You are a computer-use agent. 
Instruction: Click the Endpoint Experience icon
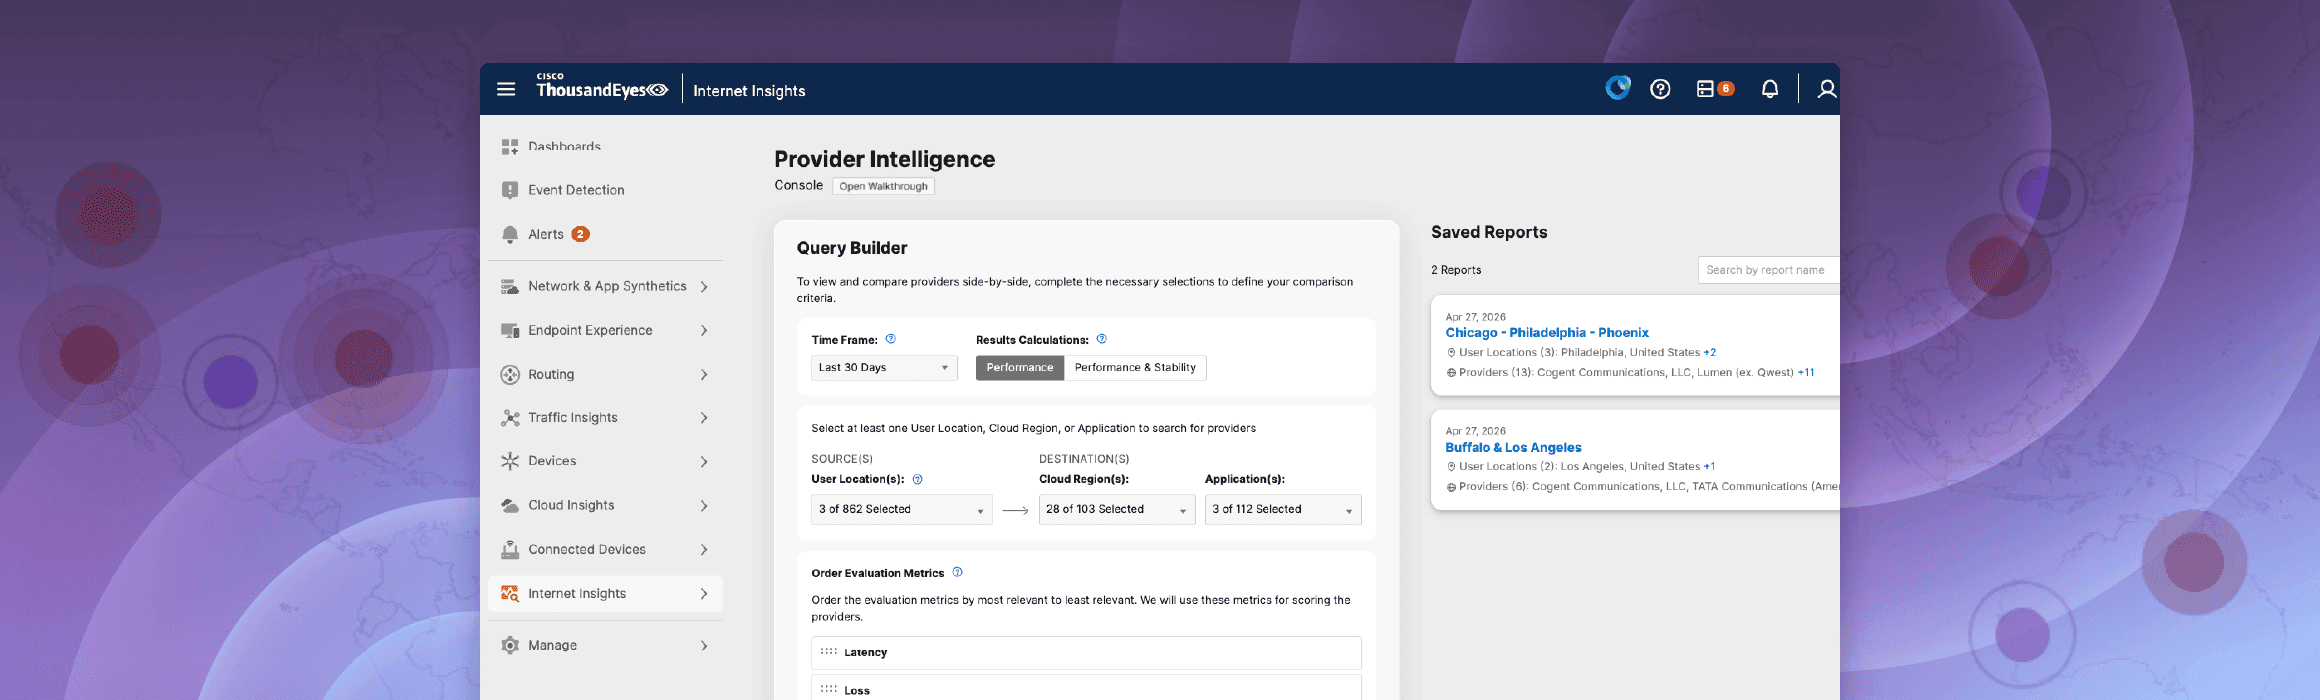[510, 330]
